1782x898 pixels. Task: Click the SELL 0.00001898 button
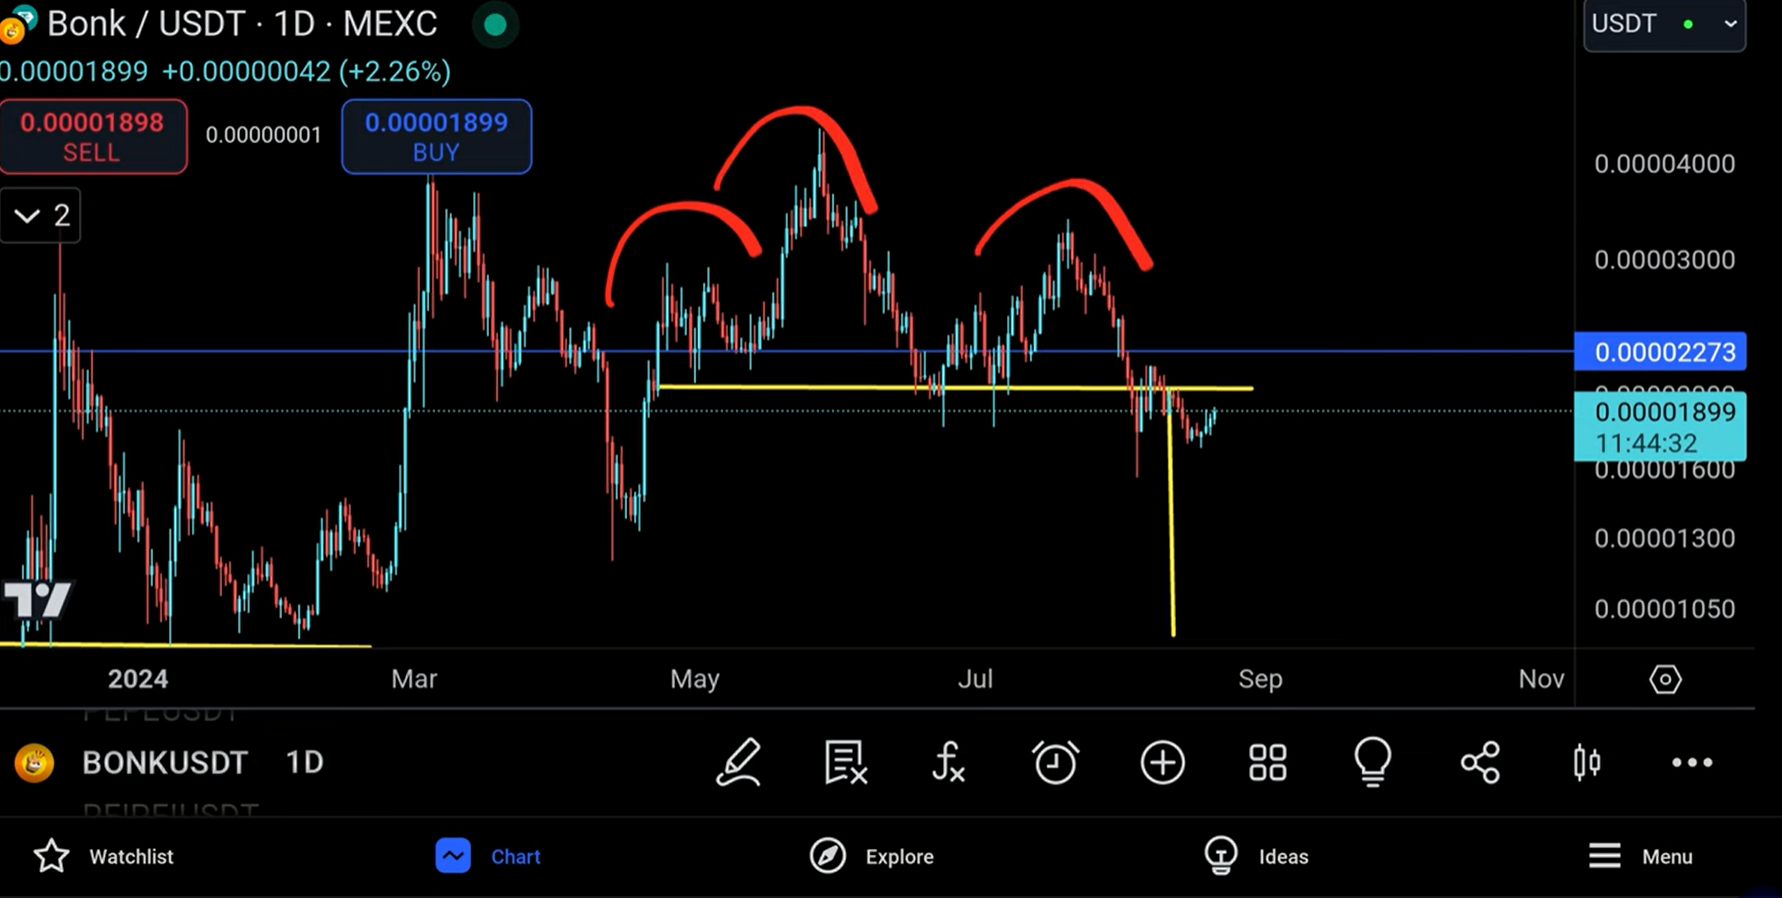point(93,137)
